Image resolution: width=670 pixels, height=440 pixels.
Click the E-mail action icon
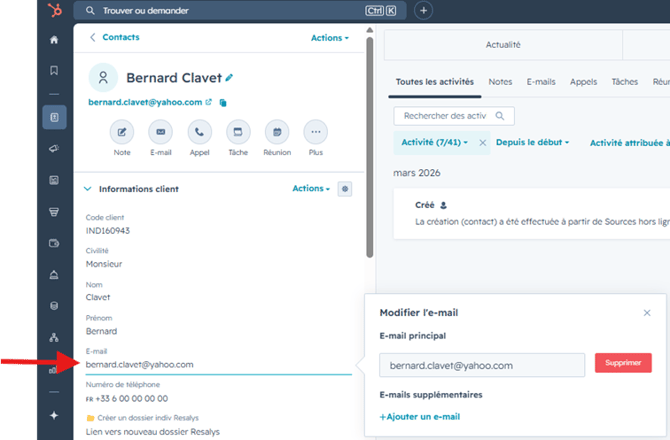[161, 132]
